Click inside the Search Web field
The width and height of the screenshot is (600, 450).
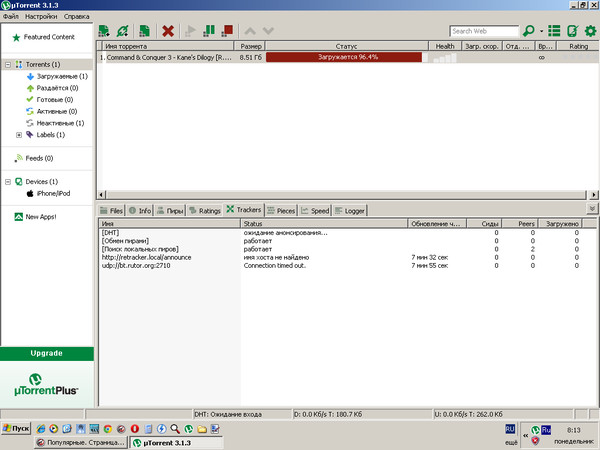click(484, 31)
